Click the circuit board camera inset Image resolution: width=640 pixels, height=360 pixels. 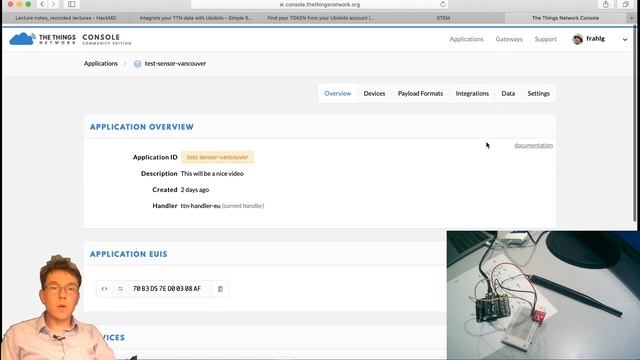point(543,295)
